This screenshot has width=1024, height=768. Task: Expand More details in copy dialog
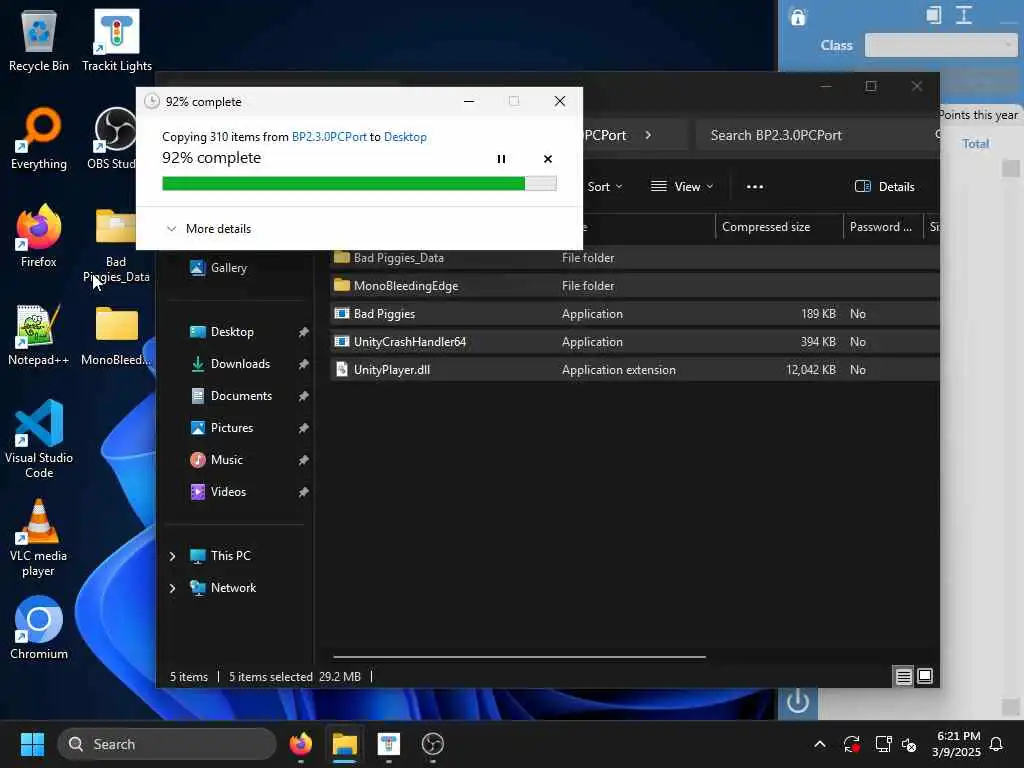pos(209,229)
